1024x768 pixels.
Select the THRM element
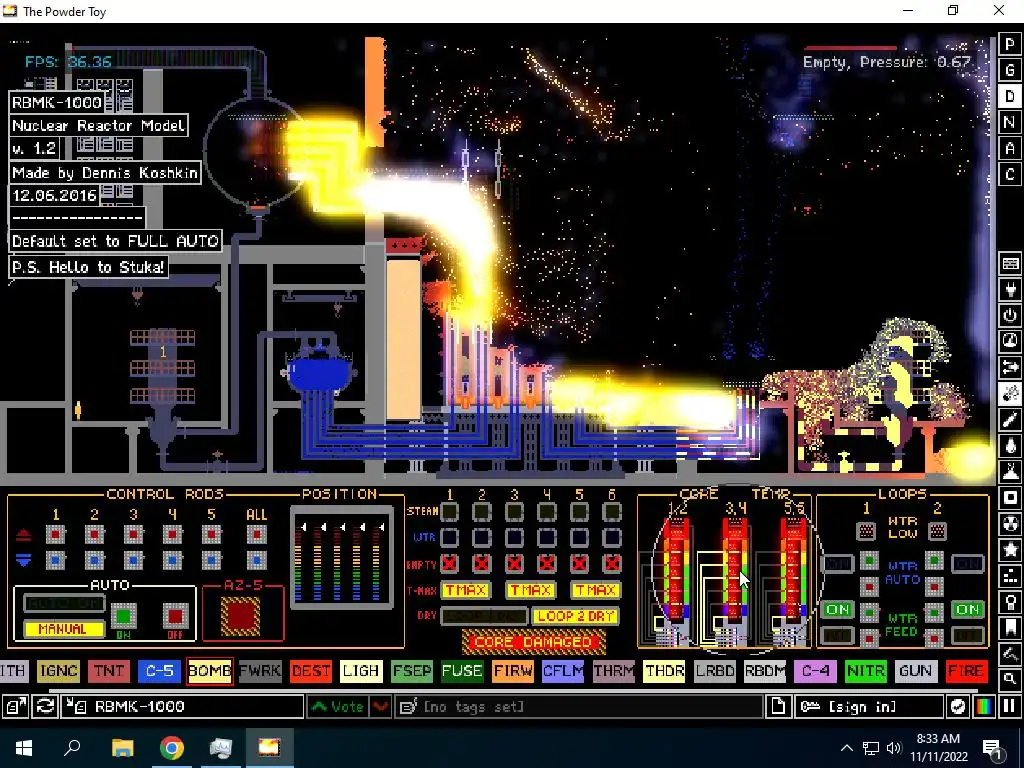click(613, 671)
